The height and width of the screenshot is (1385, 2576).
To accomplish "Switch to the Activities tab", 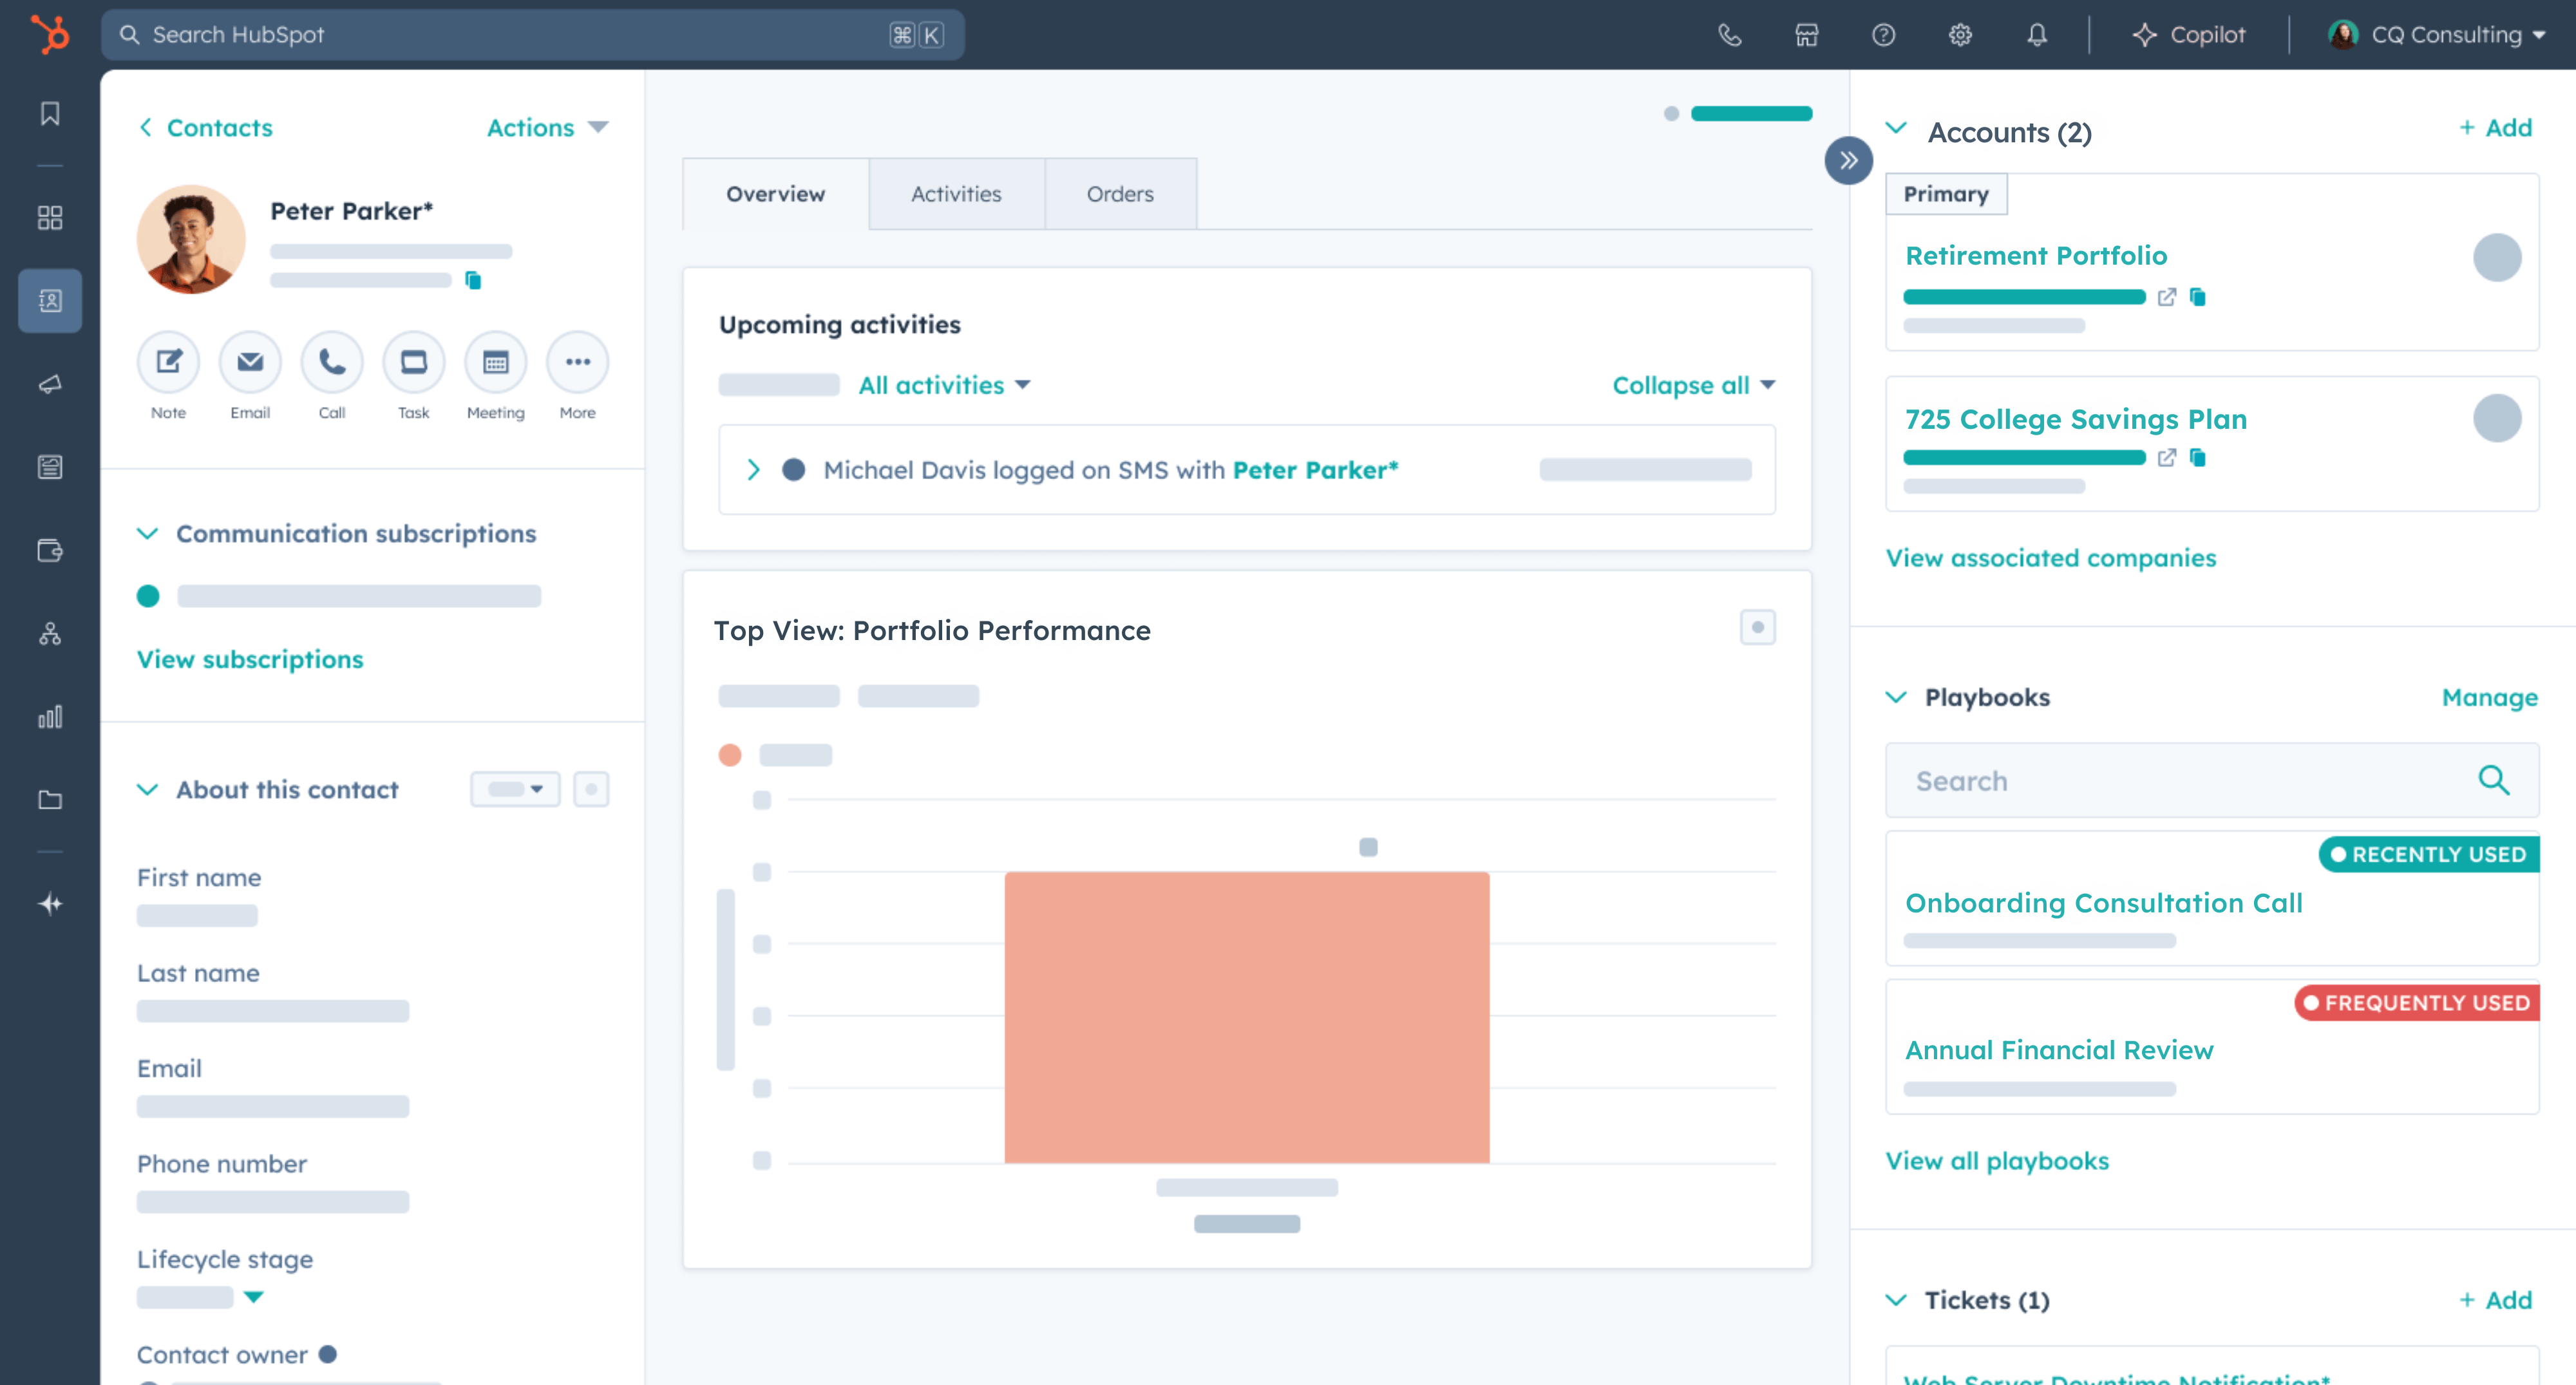I will [955, 193].
